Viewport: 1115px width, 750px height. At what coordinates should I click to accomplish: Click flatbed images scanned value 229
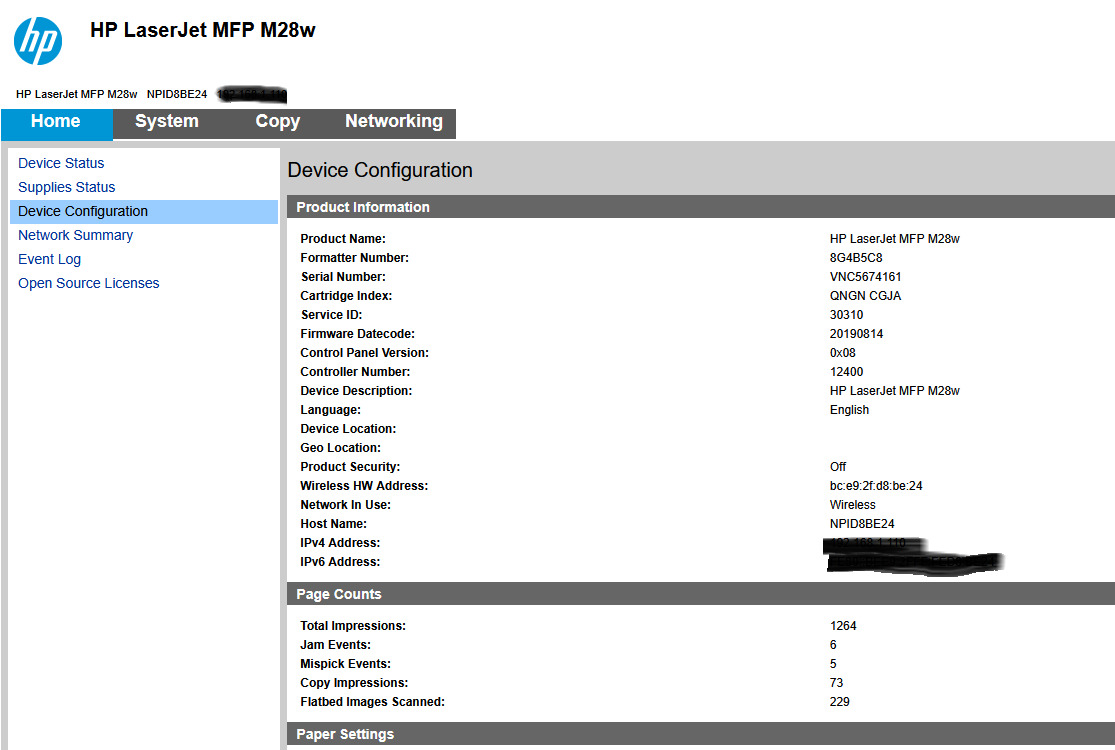click(839, 702)
